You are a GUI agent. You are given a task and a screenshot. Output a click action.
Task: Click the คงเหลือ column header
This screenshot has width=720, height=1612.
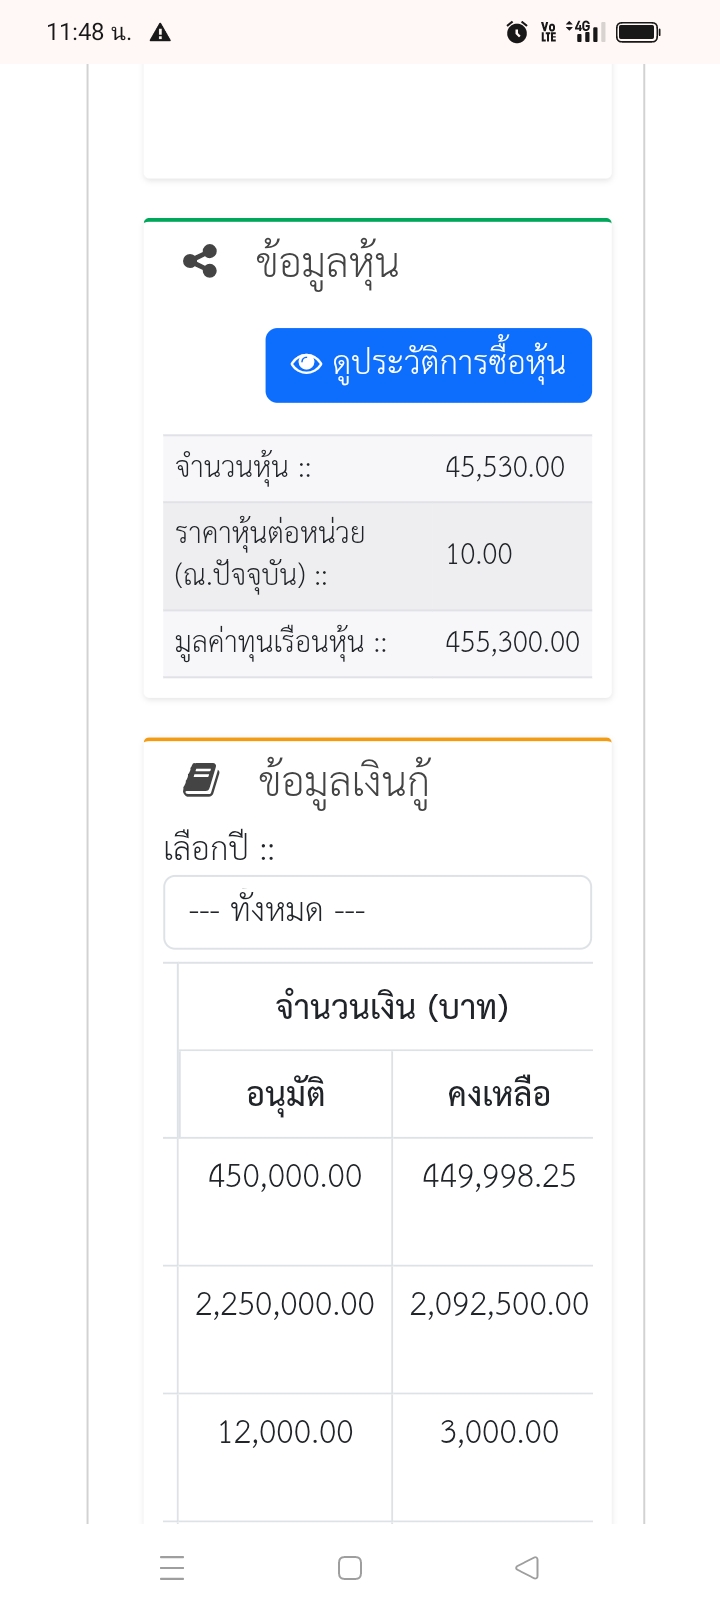point(498,1094)
